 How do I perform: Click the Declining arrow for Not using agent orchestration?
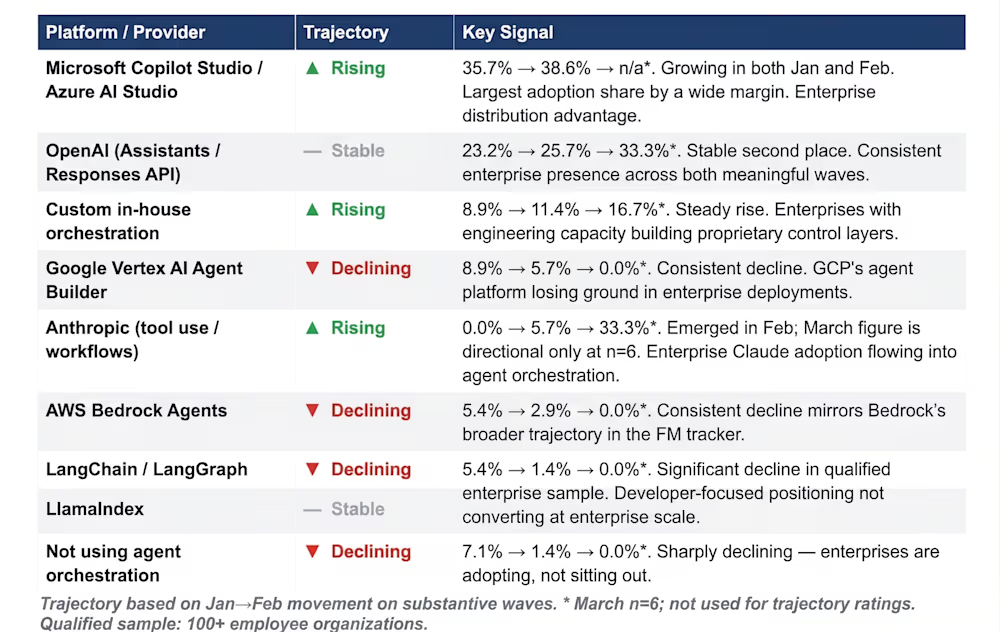(x=312, y=552)
